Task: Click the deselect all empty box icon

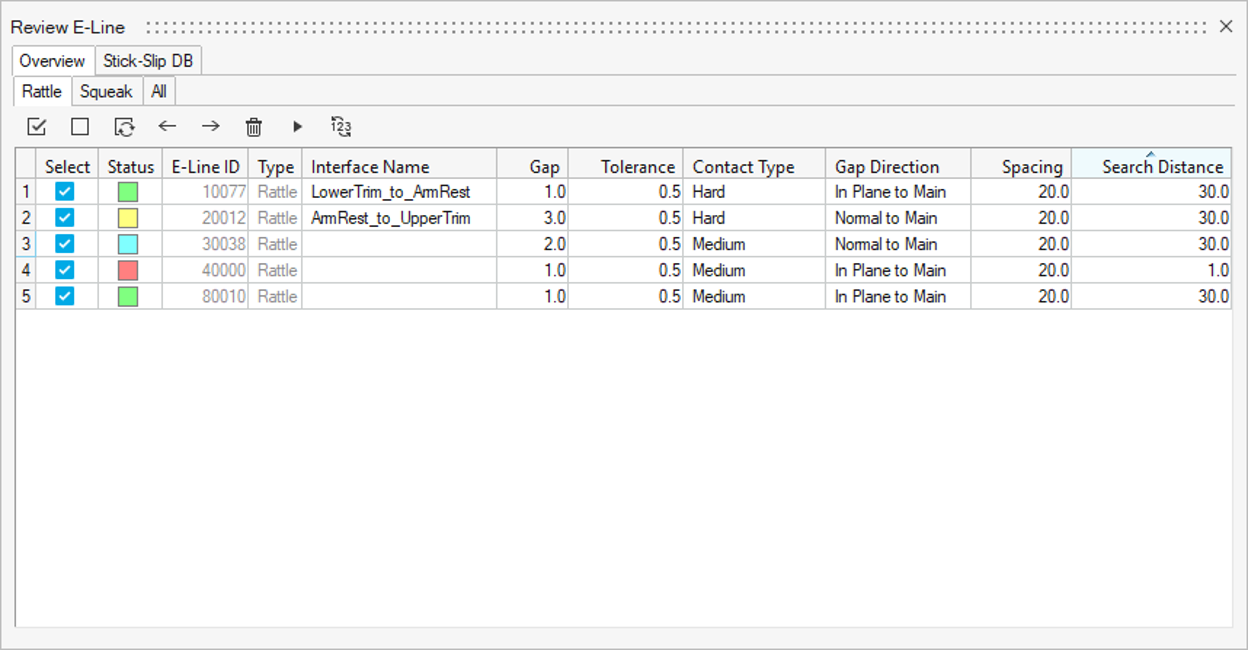Action: pos(80,127)
